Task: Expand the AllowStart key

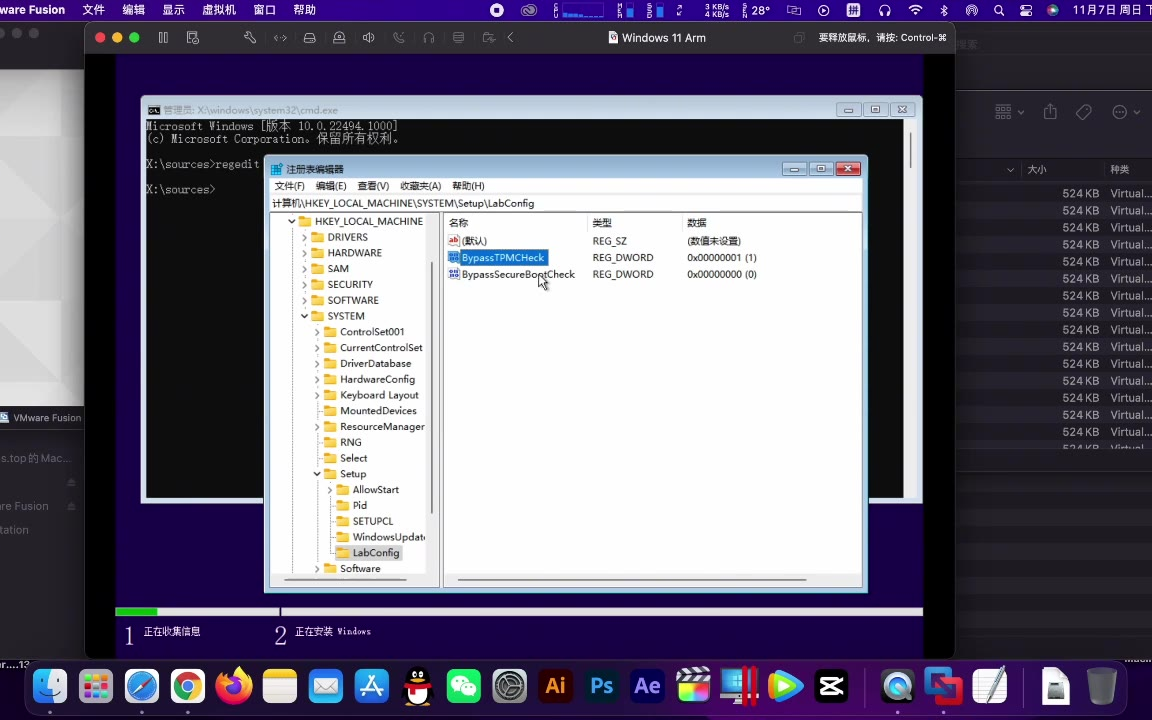Action: click(x=329, y=490)
